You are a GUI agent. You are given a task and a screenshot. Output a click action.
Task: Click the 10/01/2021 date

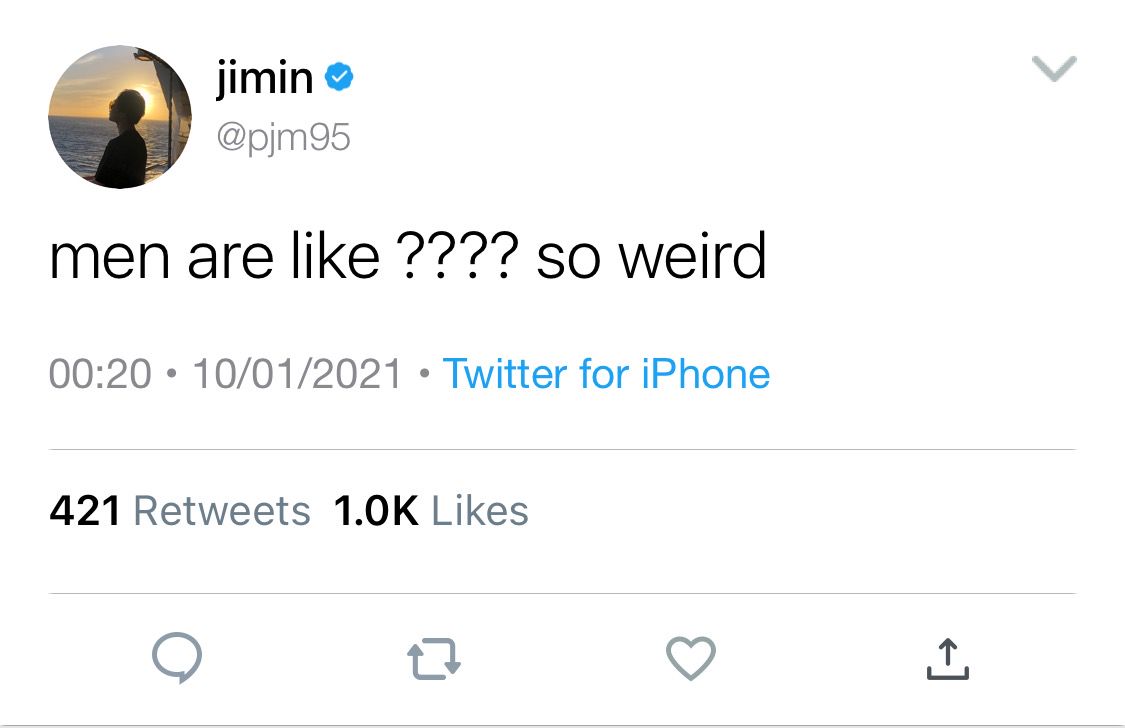point(297,374)
